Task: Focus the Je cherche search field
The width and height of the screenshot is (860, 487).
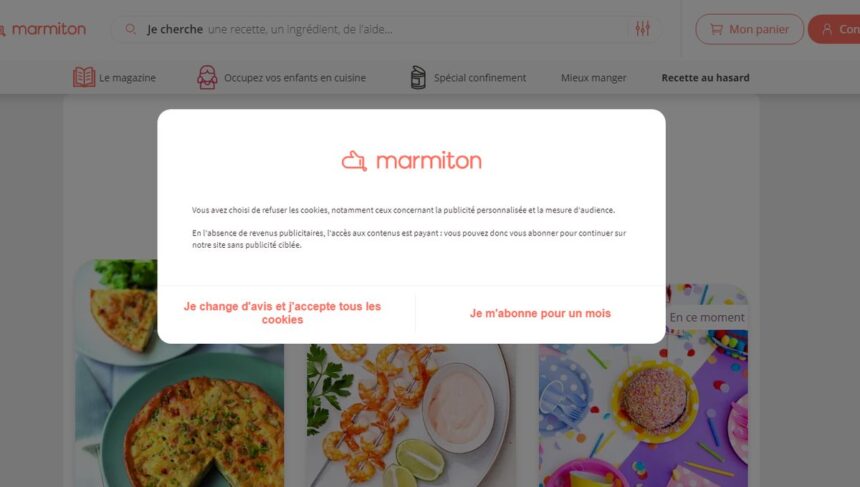Action: click(x=386, y=29)
